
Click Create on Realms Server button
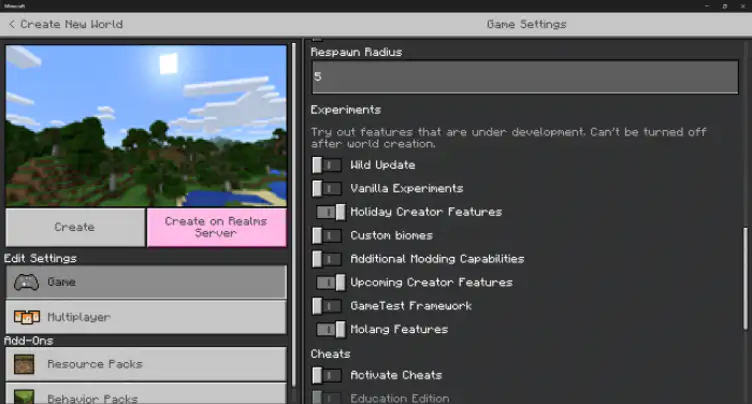pos(216,227)
